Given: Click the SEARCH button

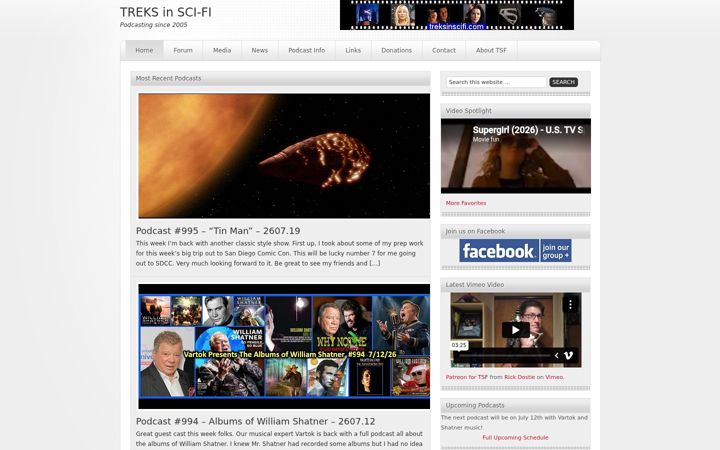Looking at the screenshot, I should click(x=563, y=82).
